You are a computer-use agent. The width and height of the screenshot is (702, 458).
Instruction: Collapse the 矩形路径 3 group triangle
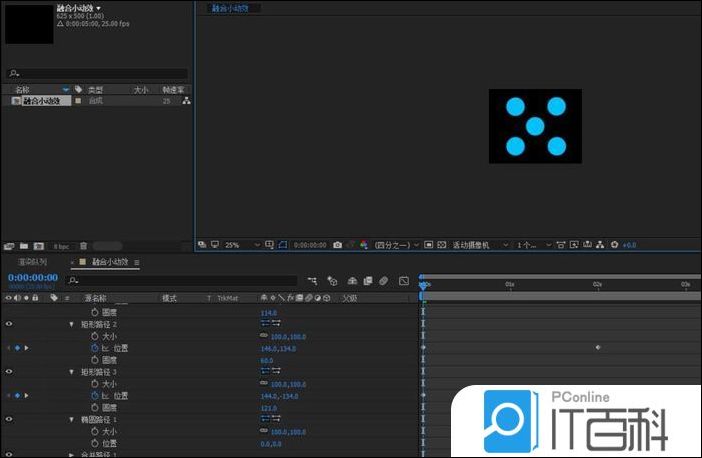click(x=71, y=372)
